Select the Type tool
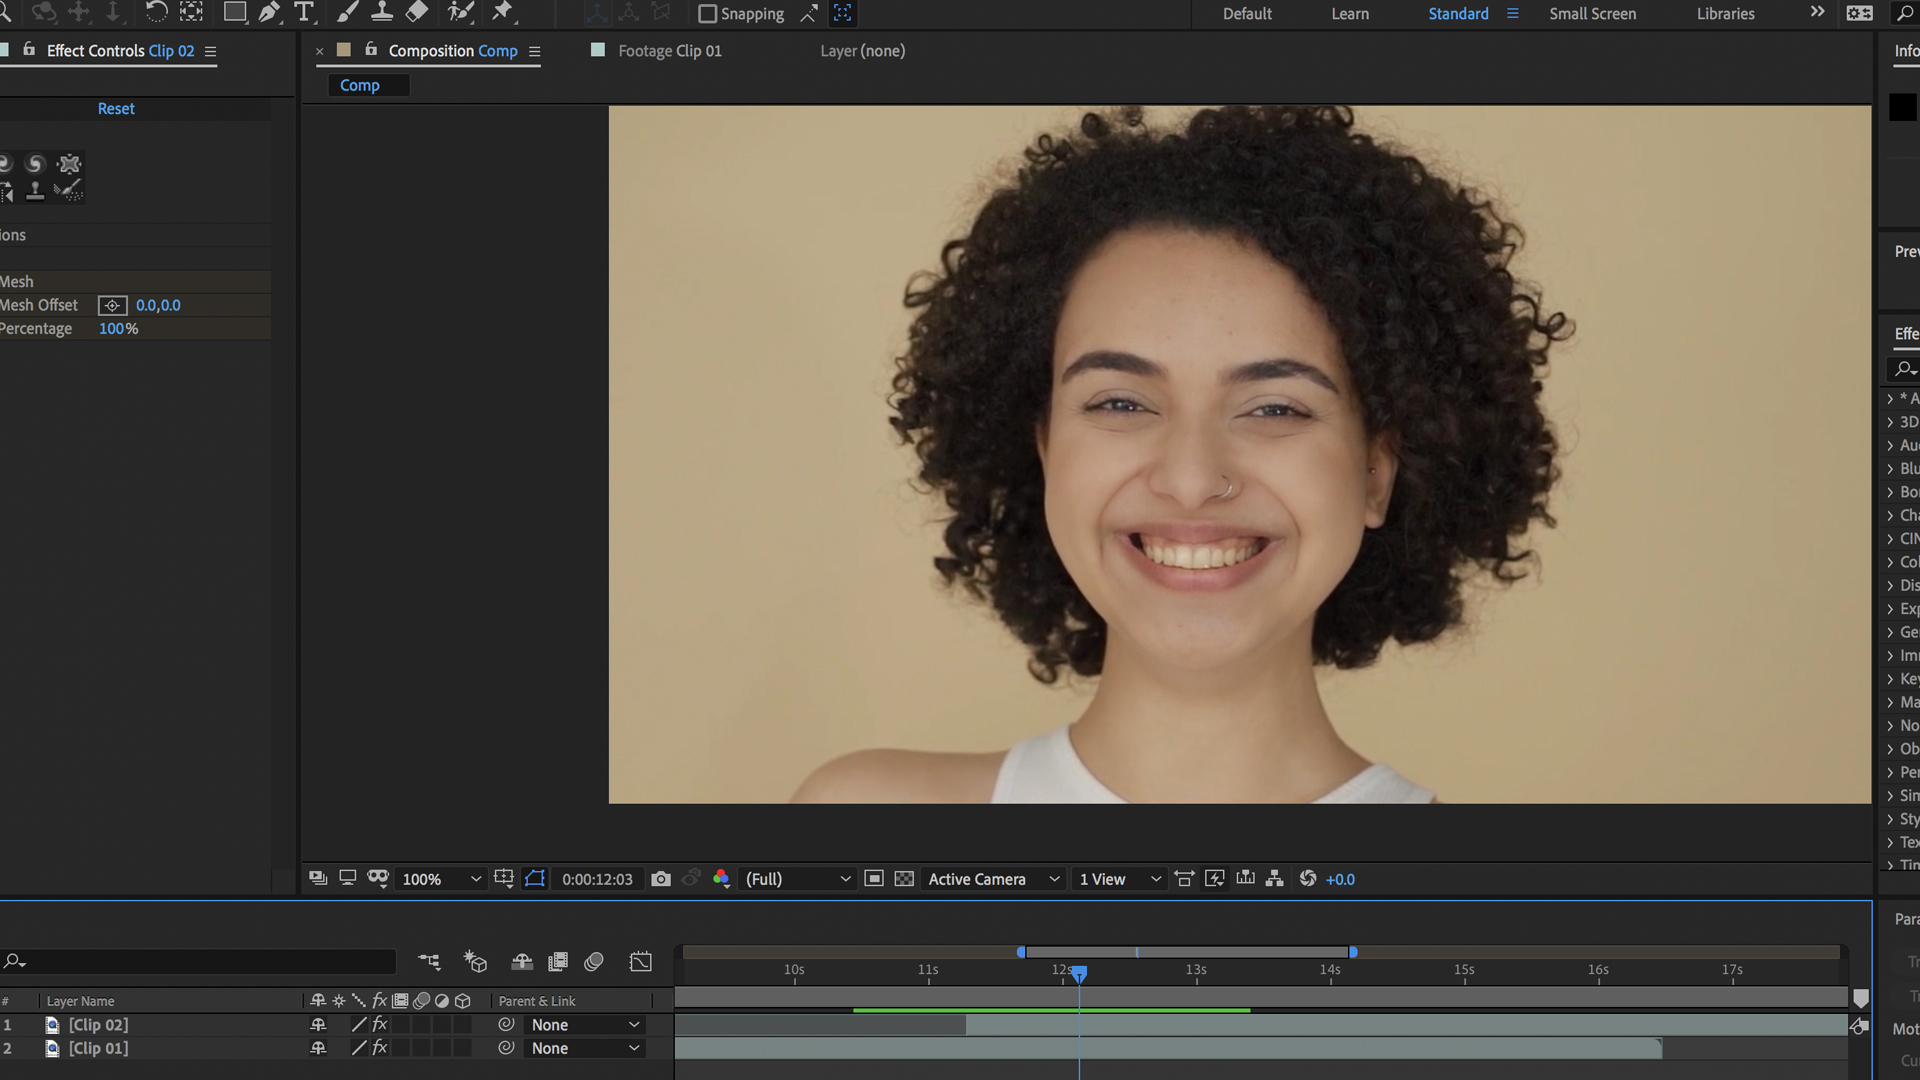This screenshot has width=1920, height=1080. coord(304,13)
